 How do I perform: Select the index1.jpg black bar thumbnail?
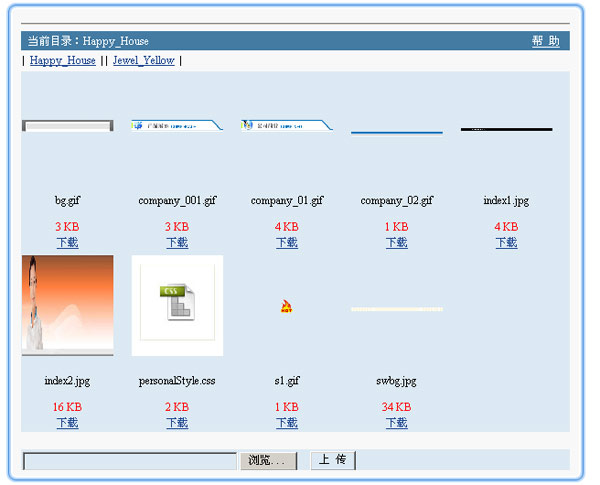point(506,129)
